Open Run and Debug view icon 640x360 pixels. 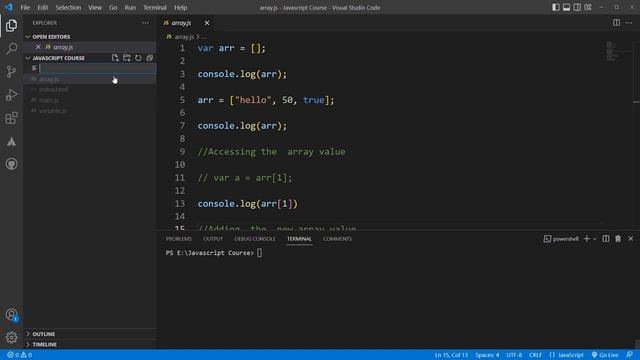[11, 95]
